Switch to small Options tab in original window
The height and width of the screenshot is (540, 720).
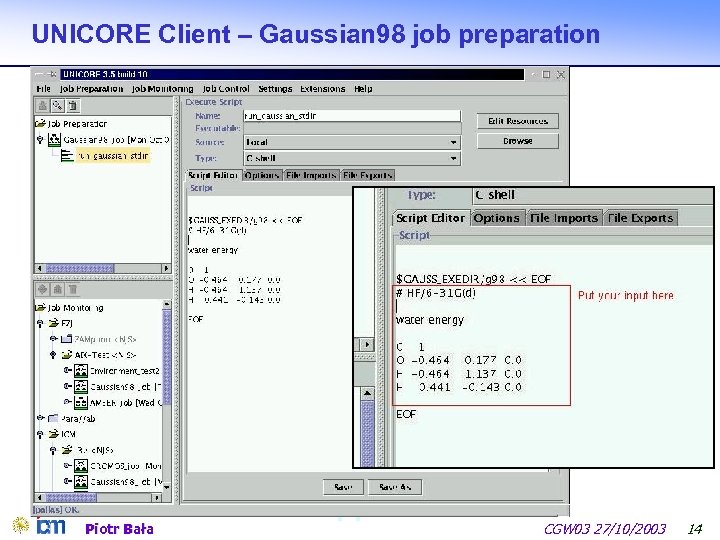coord(262,175)
